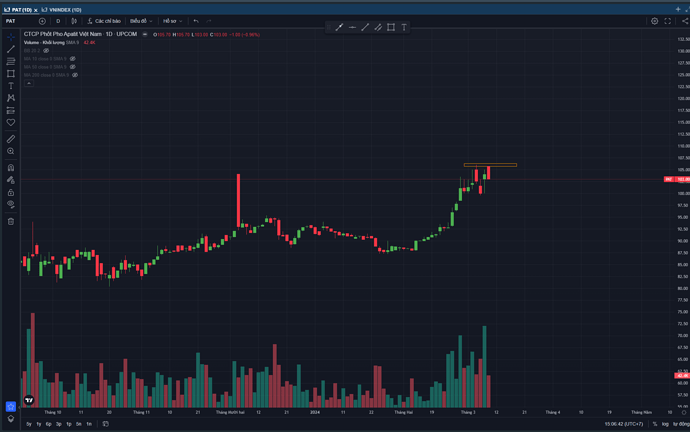
Task: Open the zoom-in magnifier tool
Action: point(11,151)
